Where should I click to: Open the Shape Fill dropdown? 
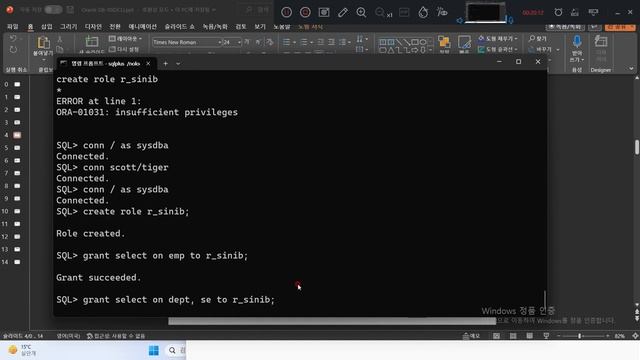498,39
